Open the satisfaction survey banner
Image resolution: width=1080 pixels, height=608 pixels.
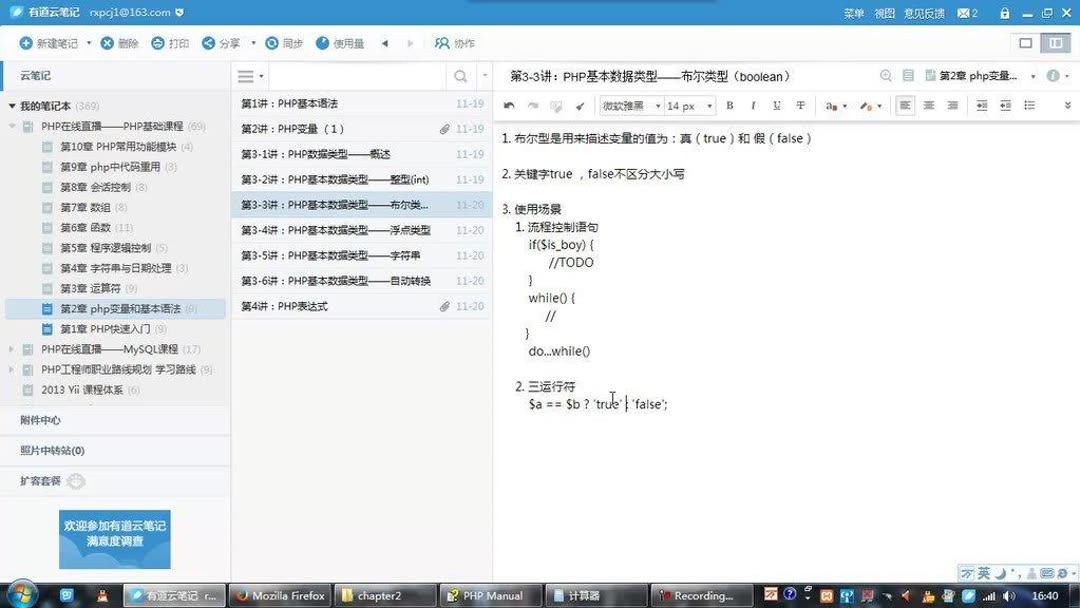[x=114, y=539]
